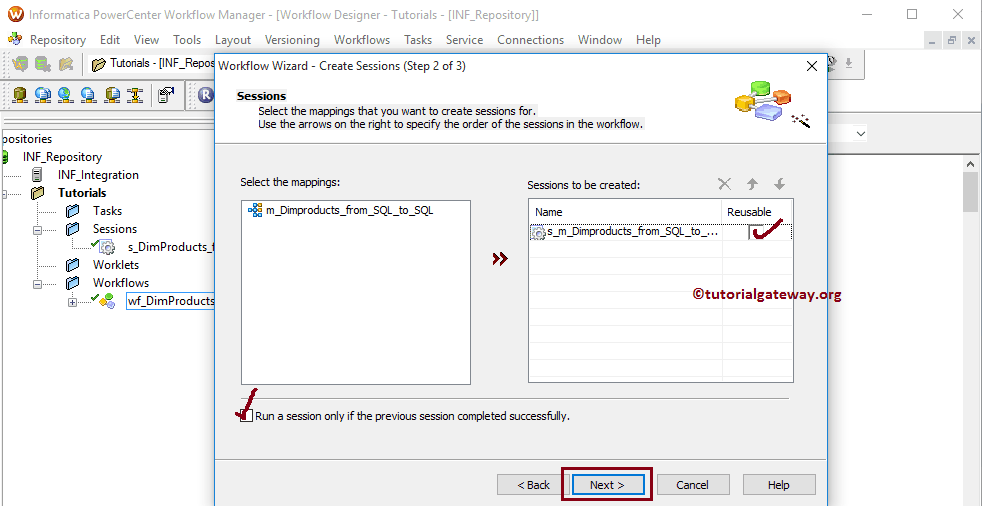Open the Edit menu

(110, 39)
